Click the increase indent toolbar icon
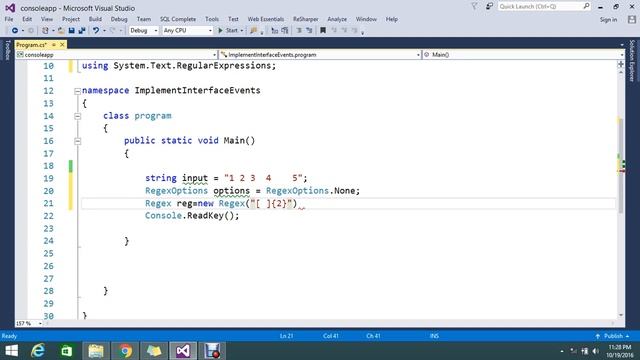The height and width of the screenshot is (360, 640). [309, 31]
